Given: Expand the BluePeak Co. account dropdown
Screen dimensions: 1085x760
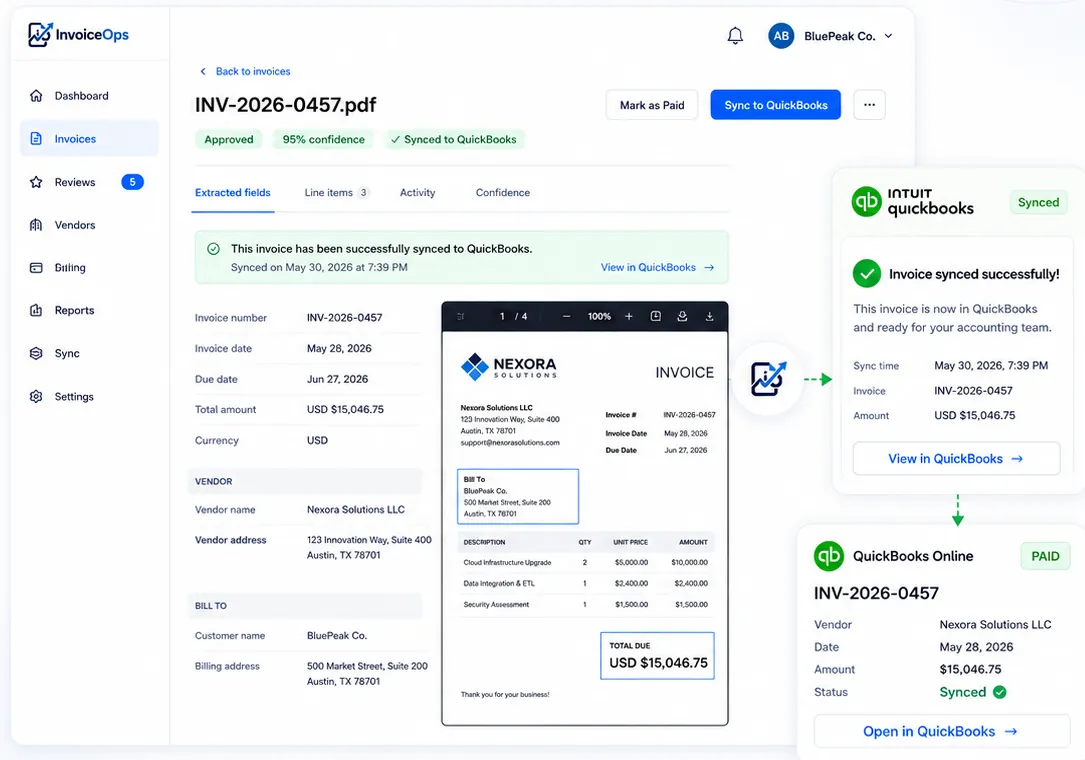Looking at the screenshot, I should click(888, 36).
